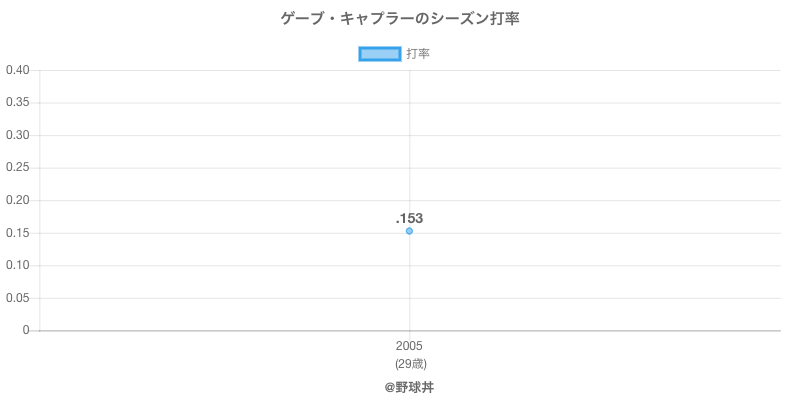Click the 0.40 y-axis label

(x=17, y=70)
